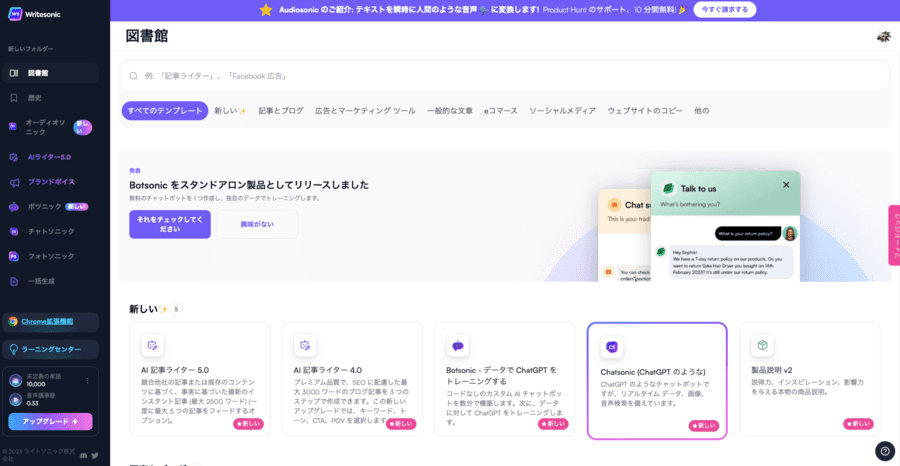Click the AI 記事ライター 4.0 card icon
Screen dimensions: 900x466
[305, 345]
